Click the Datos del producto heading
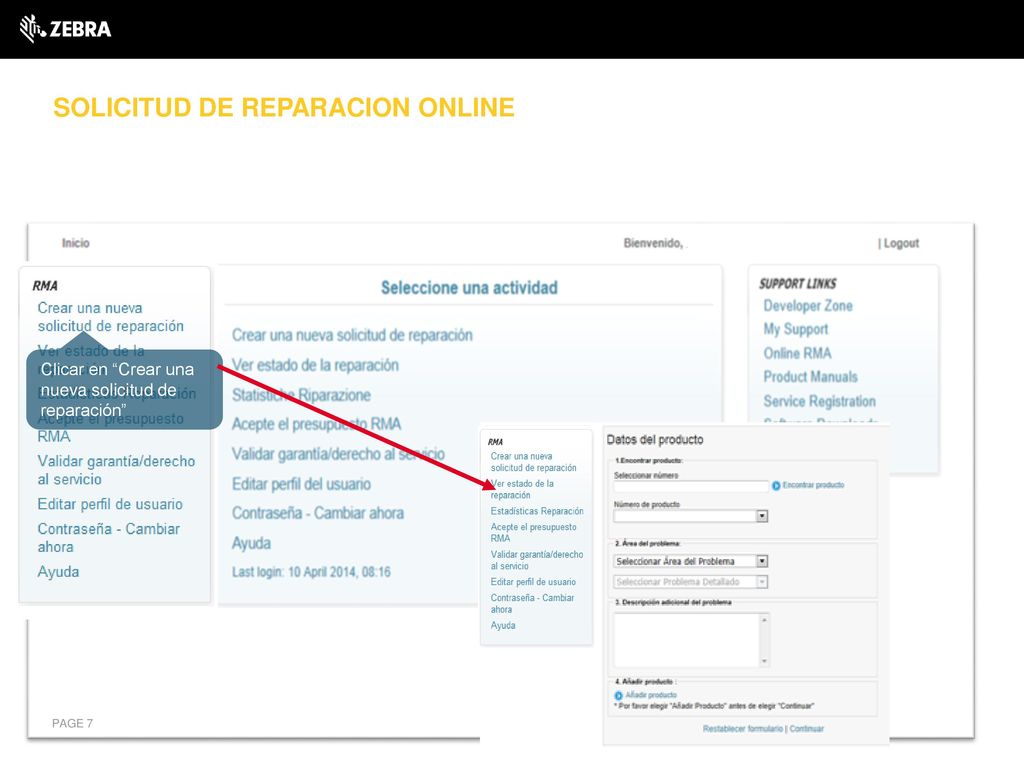Viewport: 1024px width, 768px height. pyautogui.click(x=655, y=440)
